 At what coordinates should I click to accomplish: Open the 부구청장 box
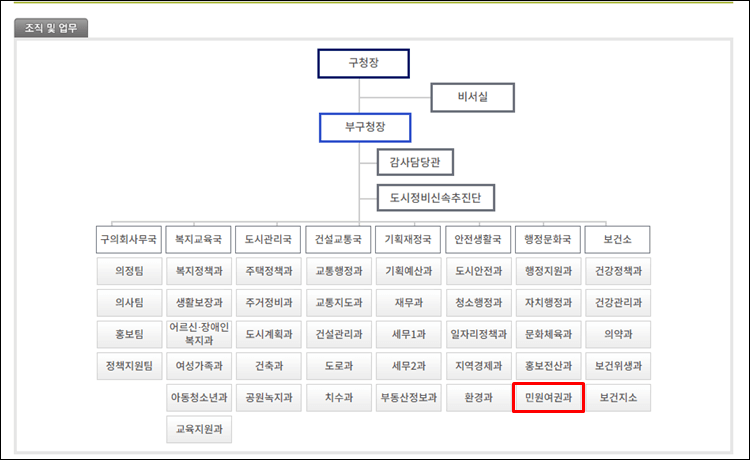tap(365, 128)
